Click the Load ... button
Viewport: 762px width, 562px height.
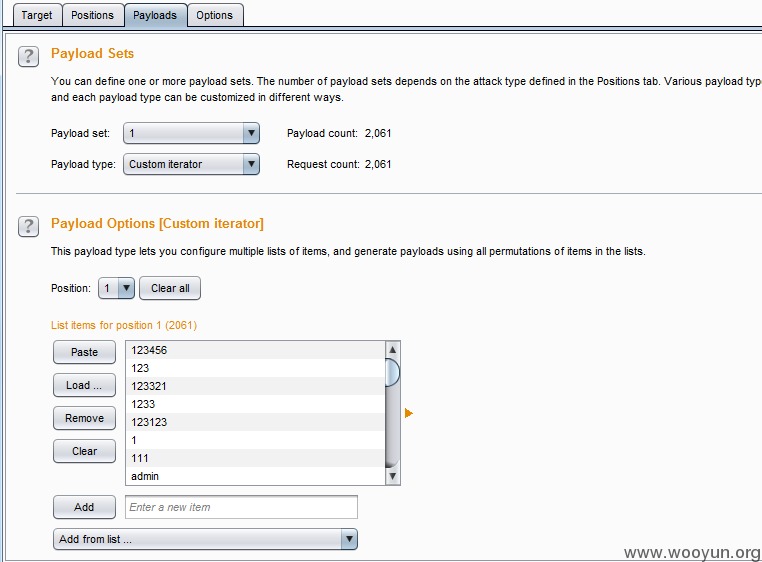pos(85,385)
